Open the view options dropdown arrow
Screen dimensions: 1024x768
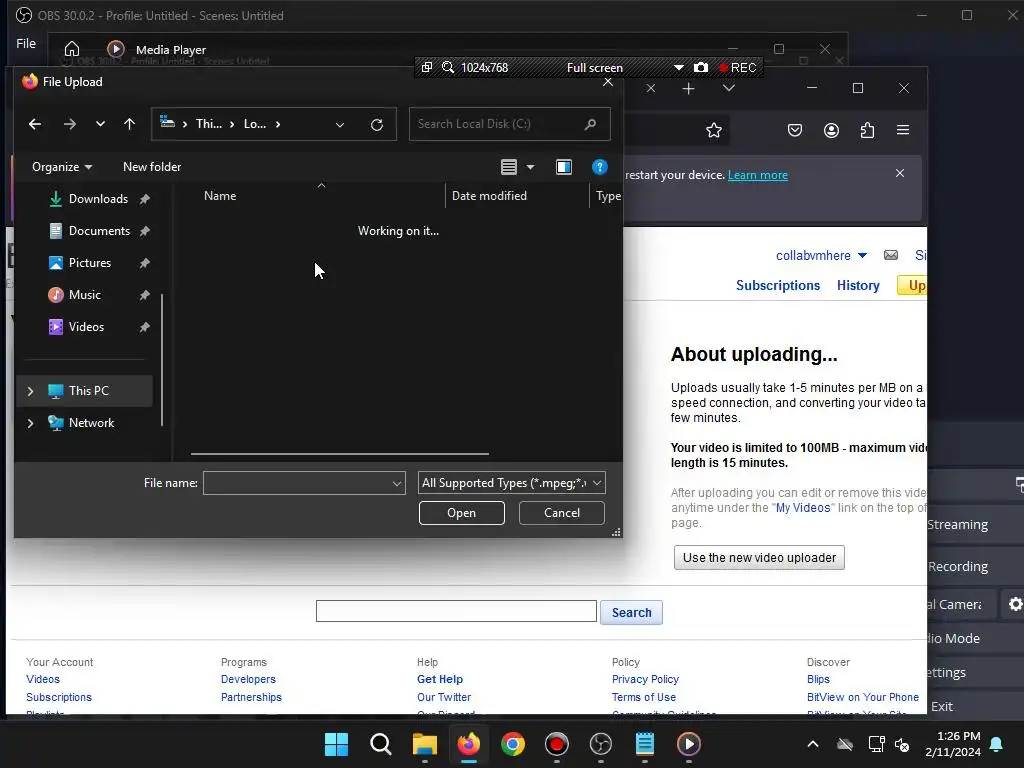[530, 167]
